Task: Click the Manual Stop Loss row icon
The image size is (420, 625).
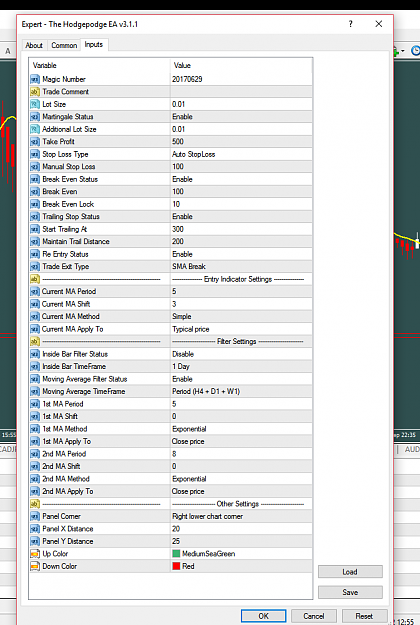Action: tap(35, 167)
